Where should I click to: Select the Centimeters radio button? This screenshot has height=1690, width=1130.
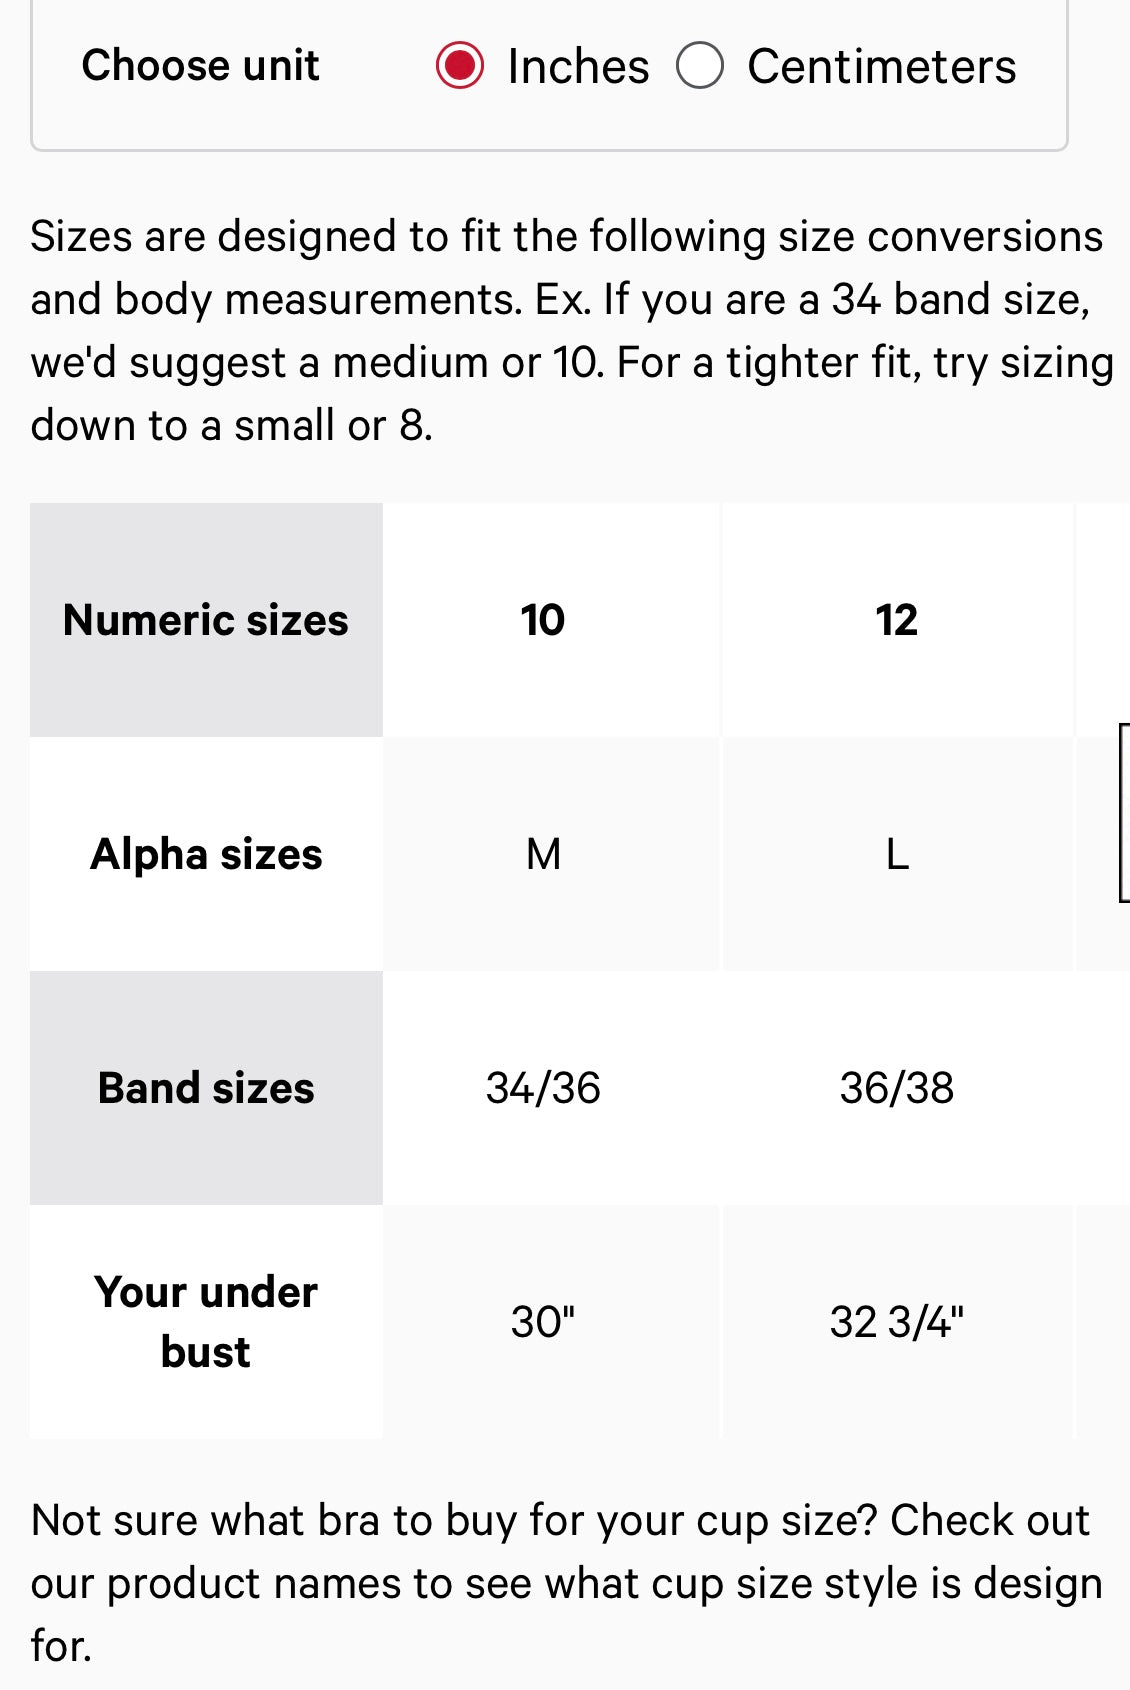[x=700, y=66]
